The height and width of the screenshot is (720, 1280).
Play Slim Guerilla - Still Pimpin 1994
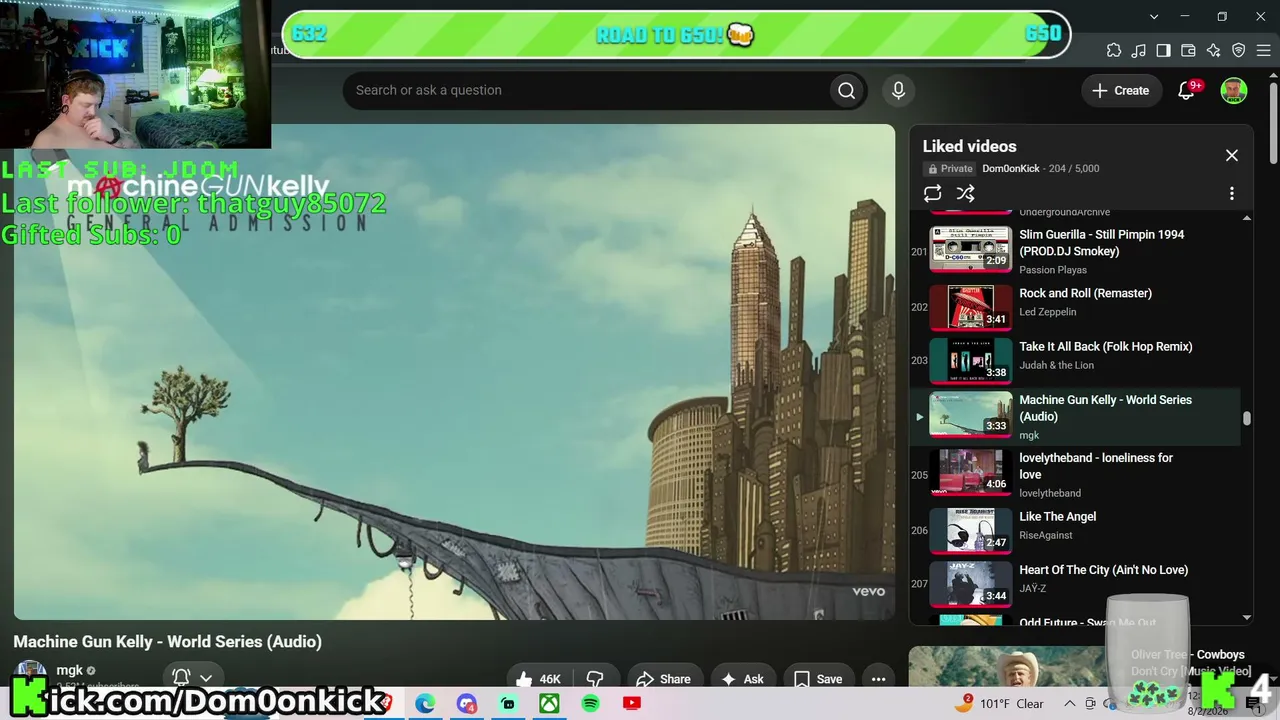click(1102, 243)
